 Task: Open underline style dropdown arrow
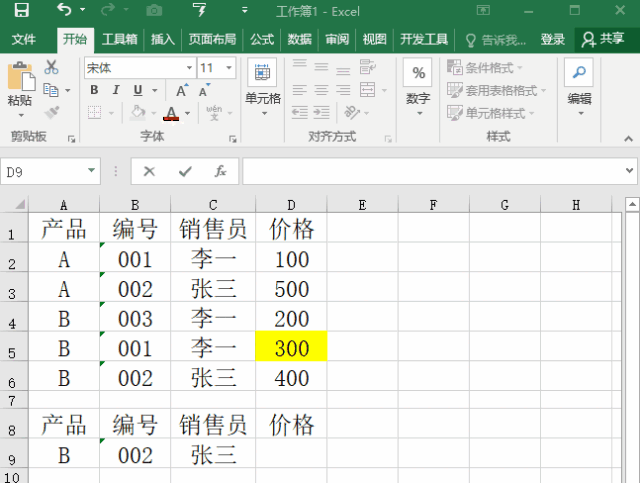click(155, 90)
